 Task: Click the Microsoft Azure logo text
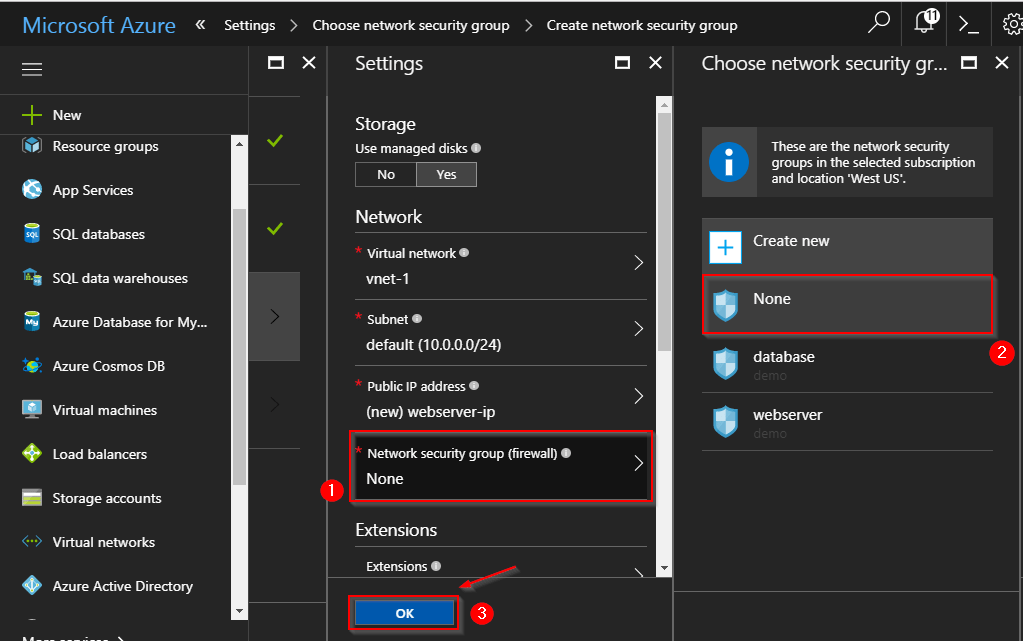point(99,25)
